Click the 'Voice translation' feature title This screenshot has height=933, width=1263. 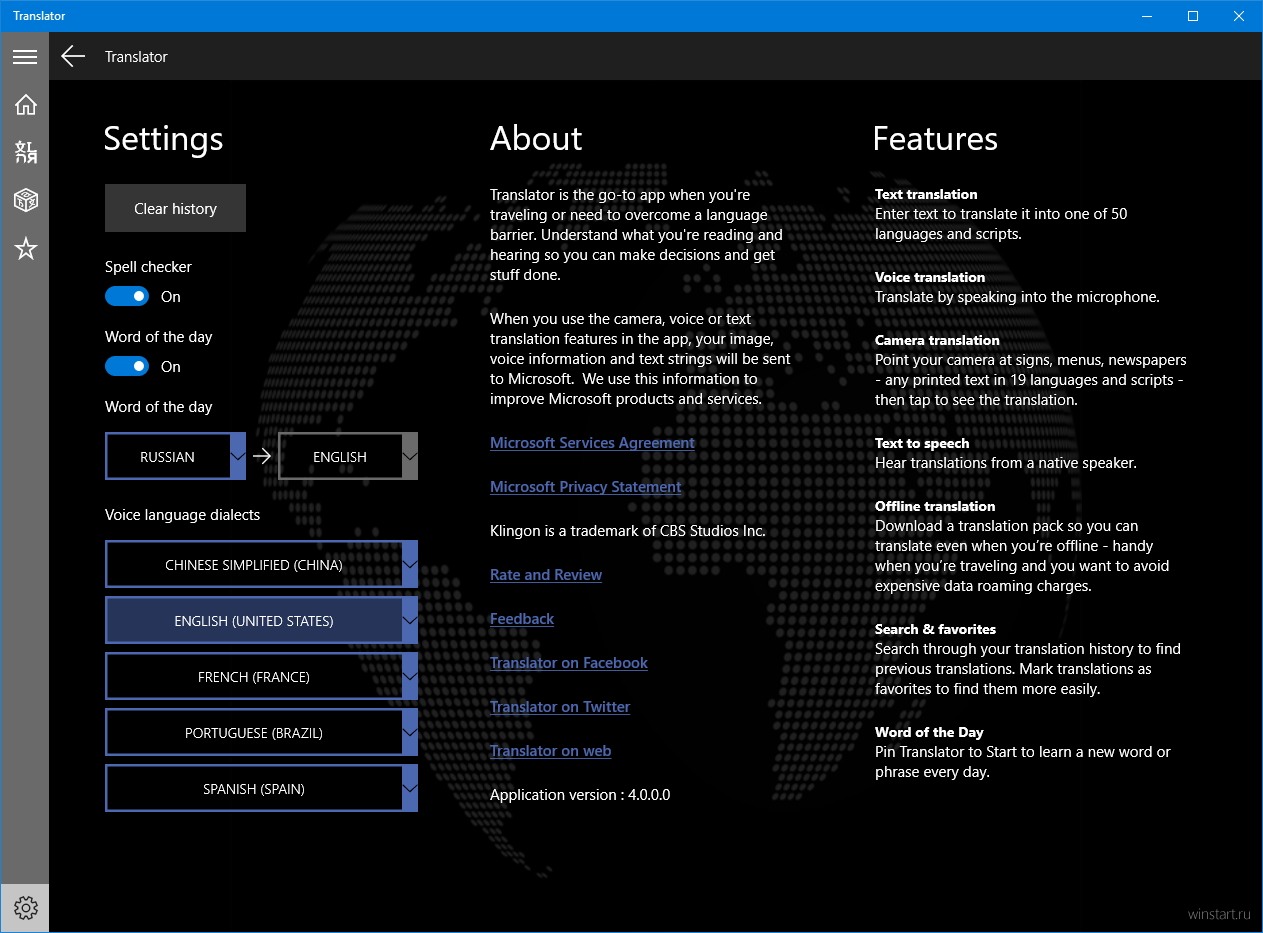(930, 277)
